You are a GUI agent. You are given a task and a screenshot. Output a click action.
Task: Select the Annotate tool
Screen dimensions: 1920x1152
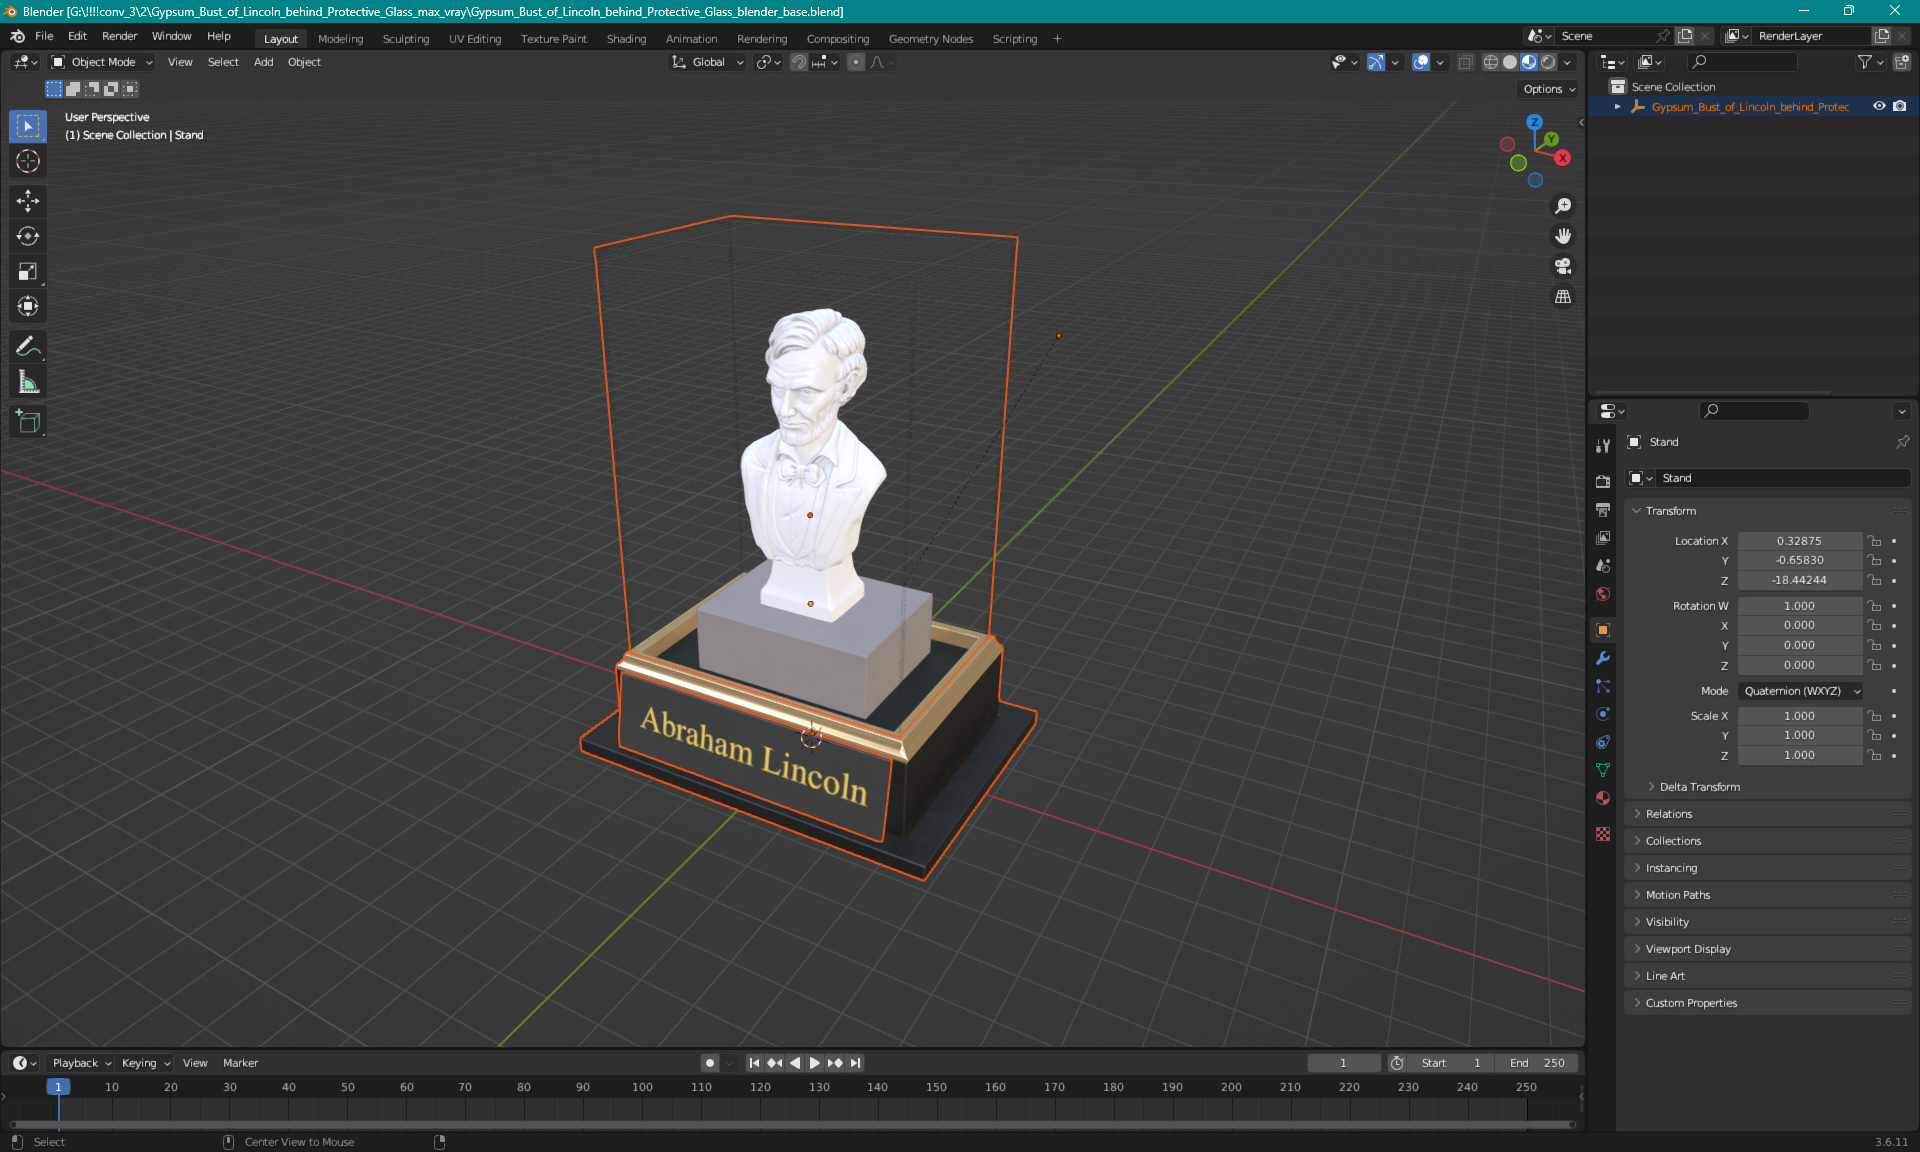[28, 347]
